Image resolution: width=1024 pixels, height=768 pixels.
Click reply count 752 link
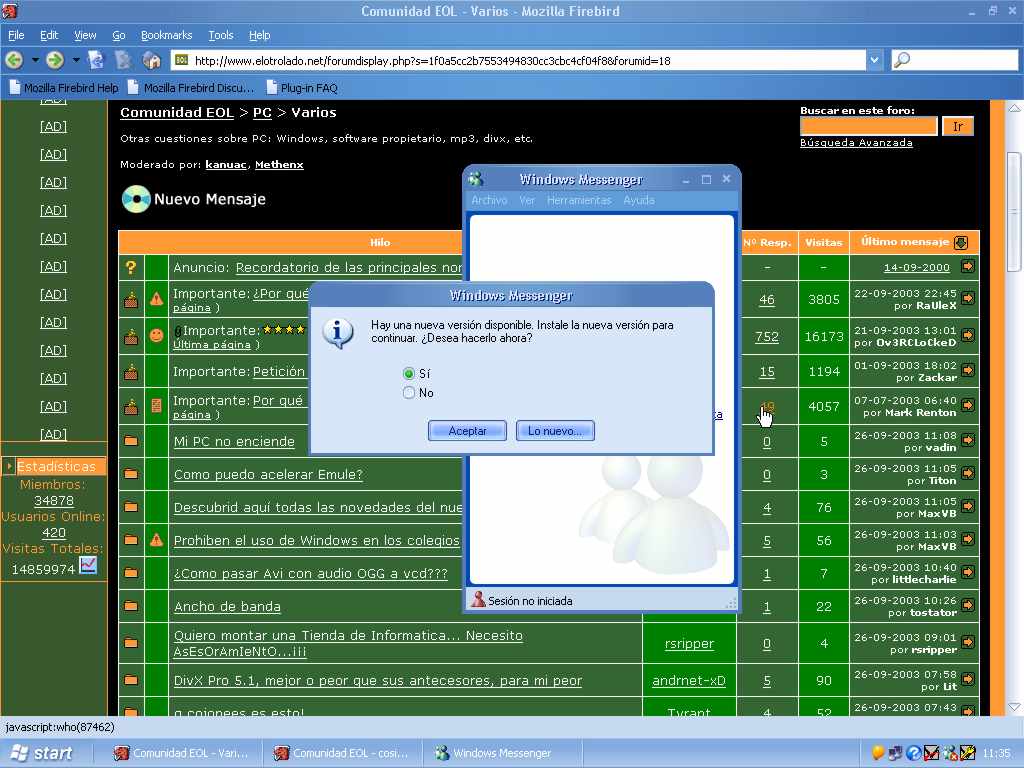click(767, 336)
